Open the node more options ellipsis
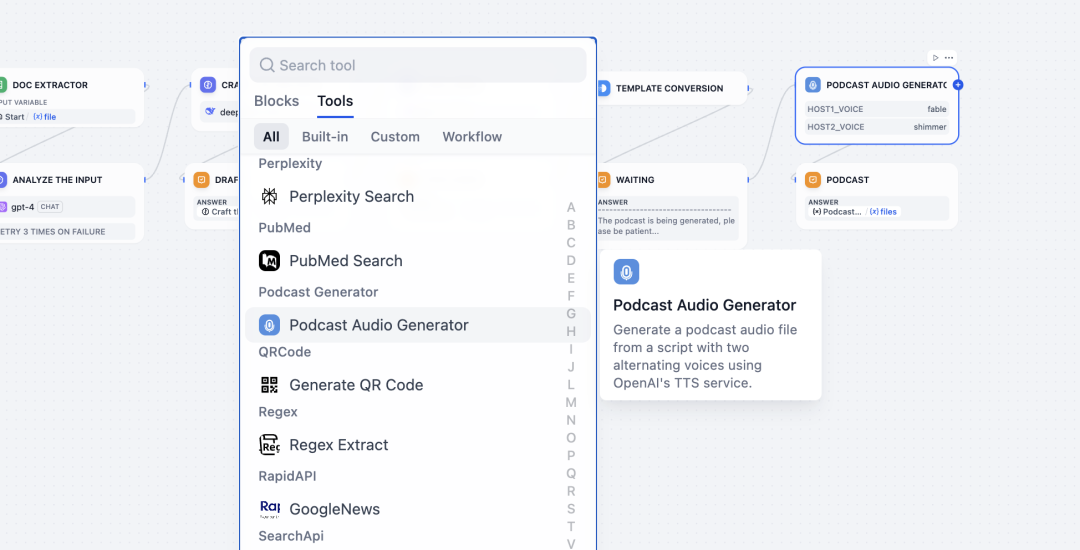Viewport: 1080px width, 550px height. [949, 58]
